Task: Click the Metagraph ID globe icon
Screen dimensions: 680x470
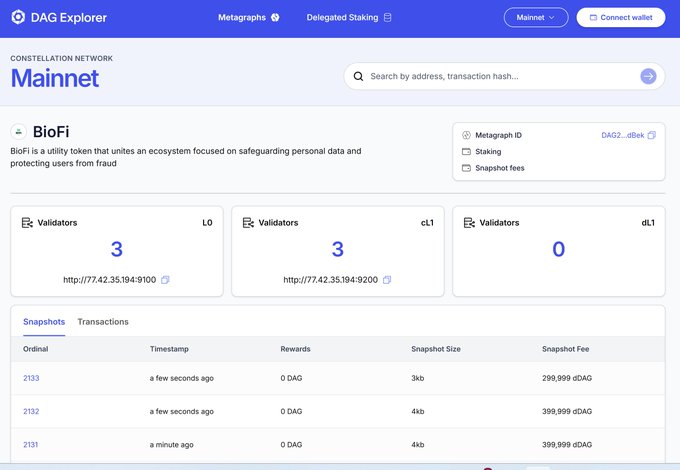Action: [x=466, y=135]
